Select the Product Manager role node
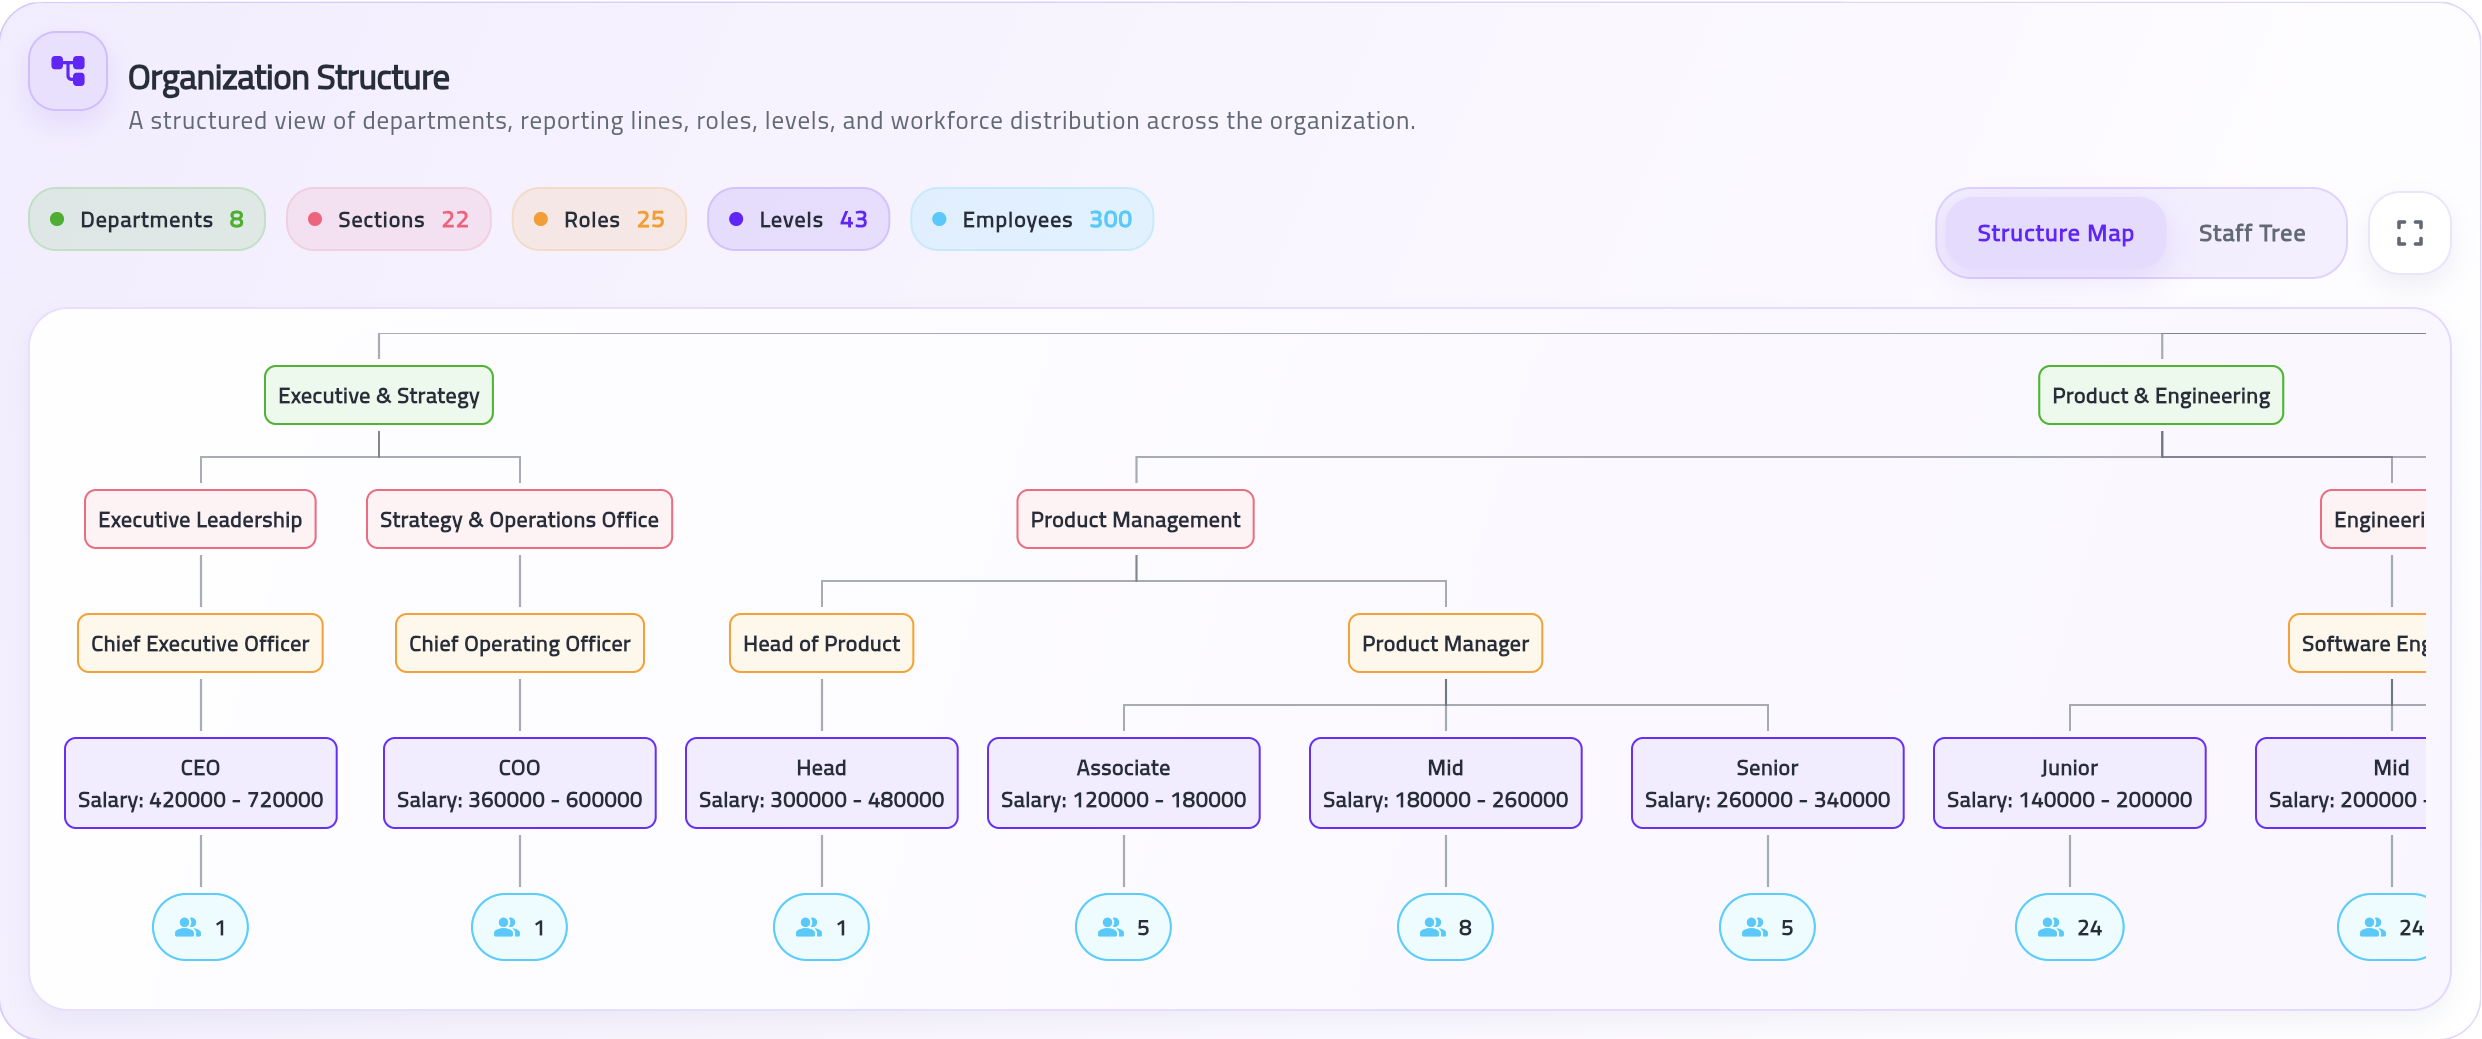 pyautogui.click(x=1445, y=643)
